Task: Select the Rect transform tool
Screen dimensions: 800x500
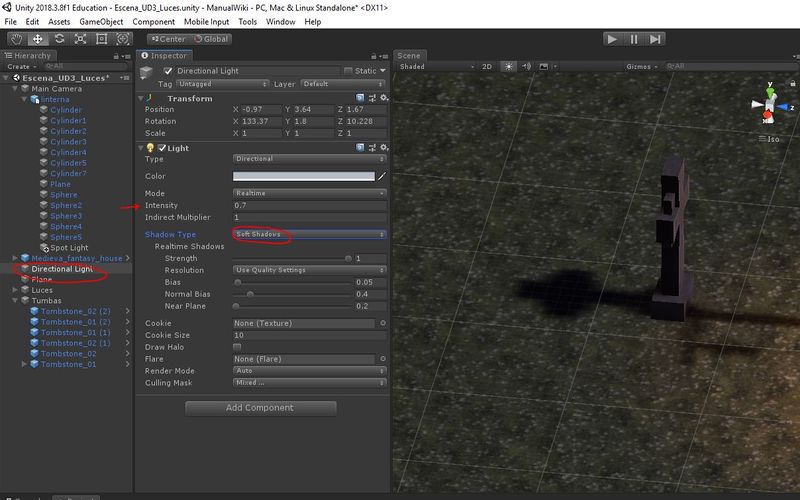Action: [x=102, y=39]
